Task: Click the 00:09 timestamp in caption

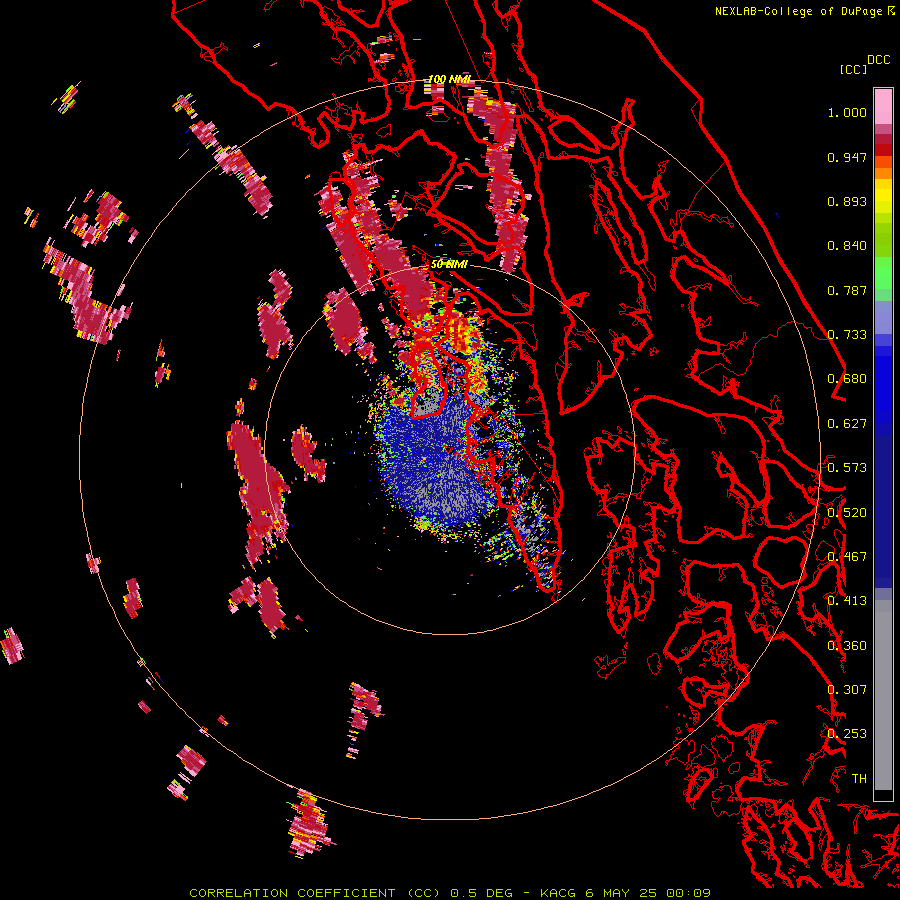Action: tap(688, 893)
